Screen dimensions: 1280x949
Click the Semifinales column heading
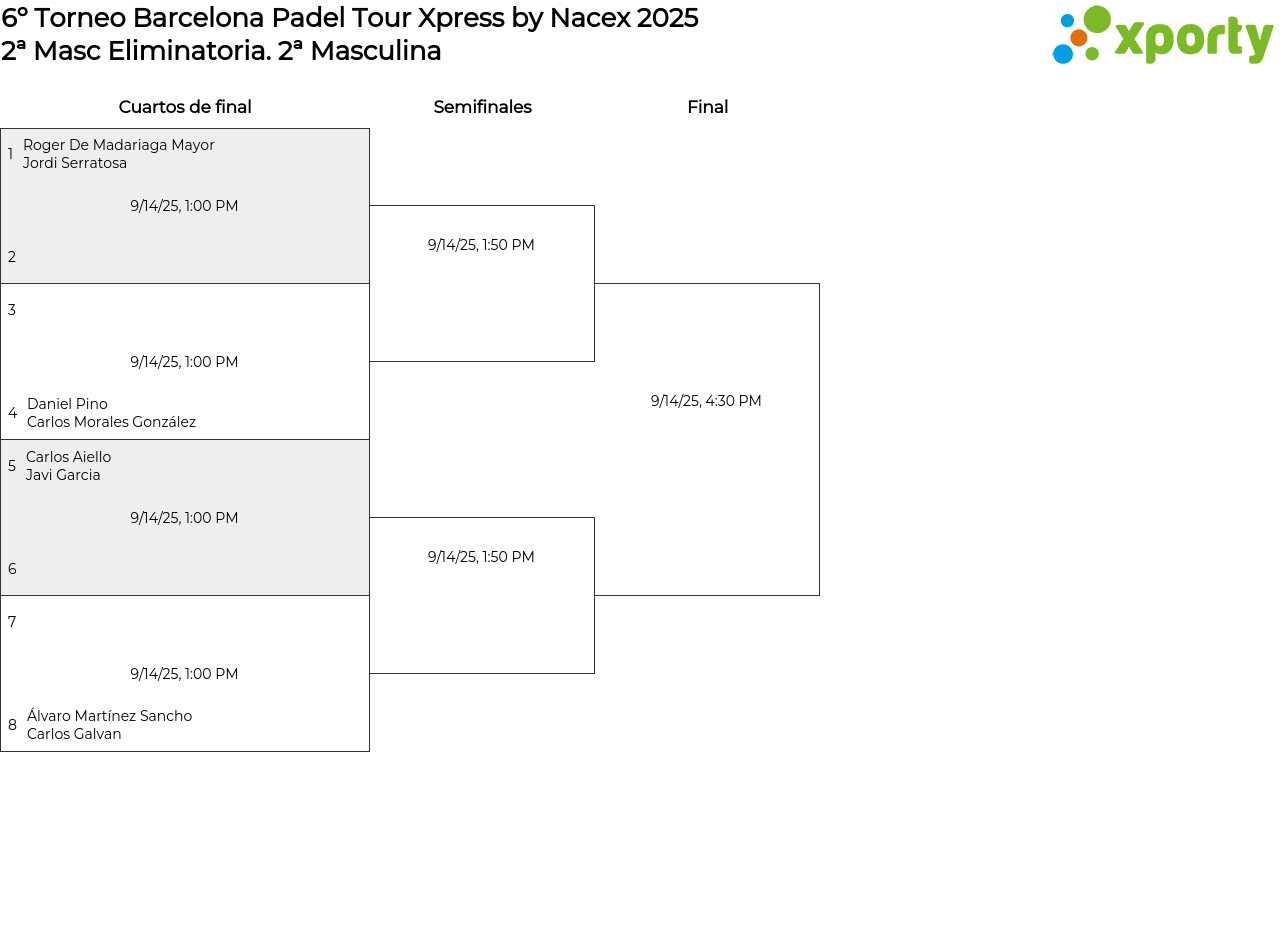482,107
